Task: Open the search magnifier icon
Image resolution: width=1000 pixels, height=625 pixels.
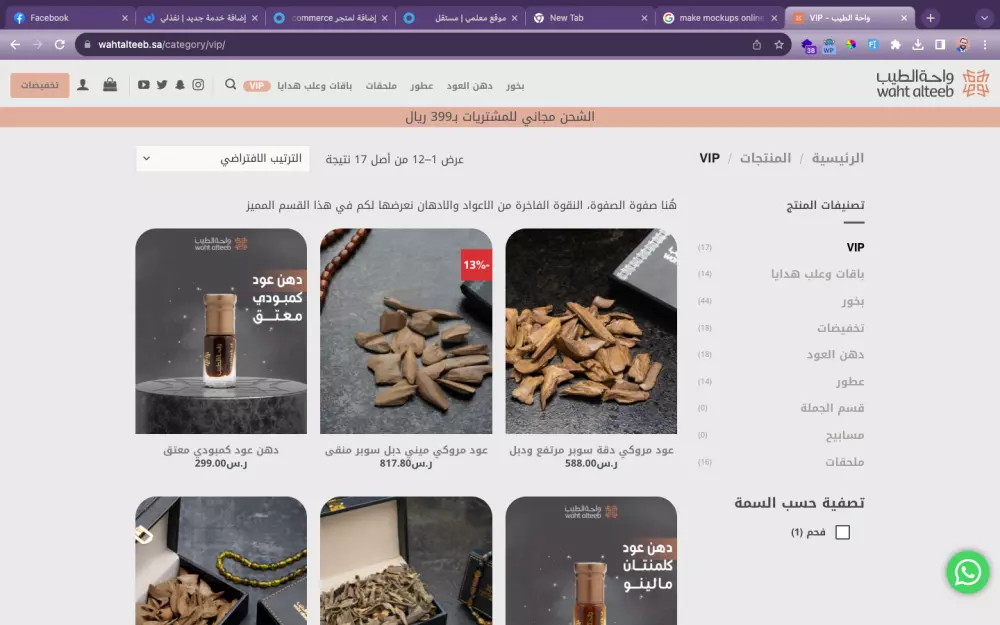Action: click(231, 85)
